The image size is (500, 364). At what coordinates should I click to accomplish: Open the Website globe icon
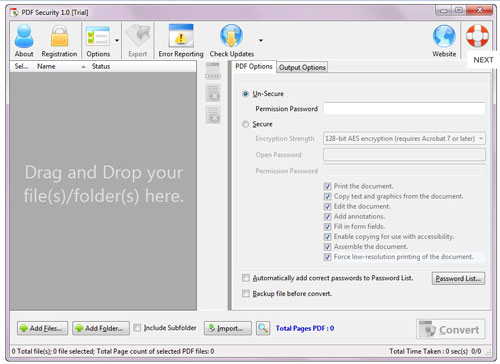444,36
